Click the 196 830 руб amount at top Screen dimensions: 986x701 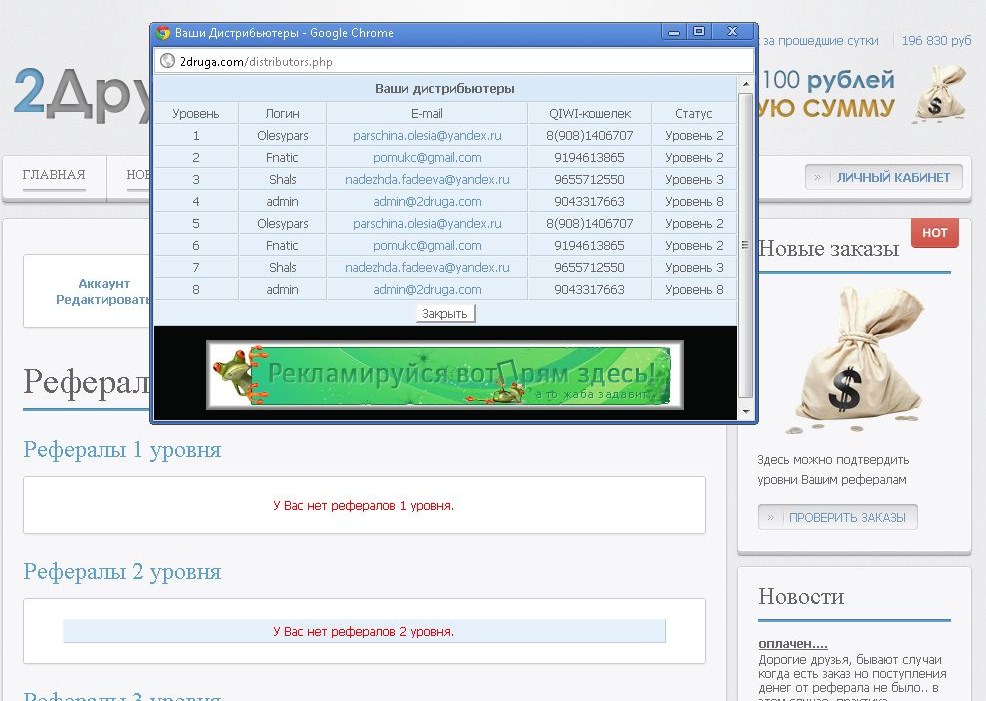pos(936,40)
